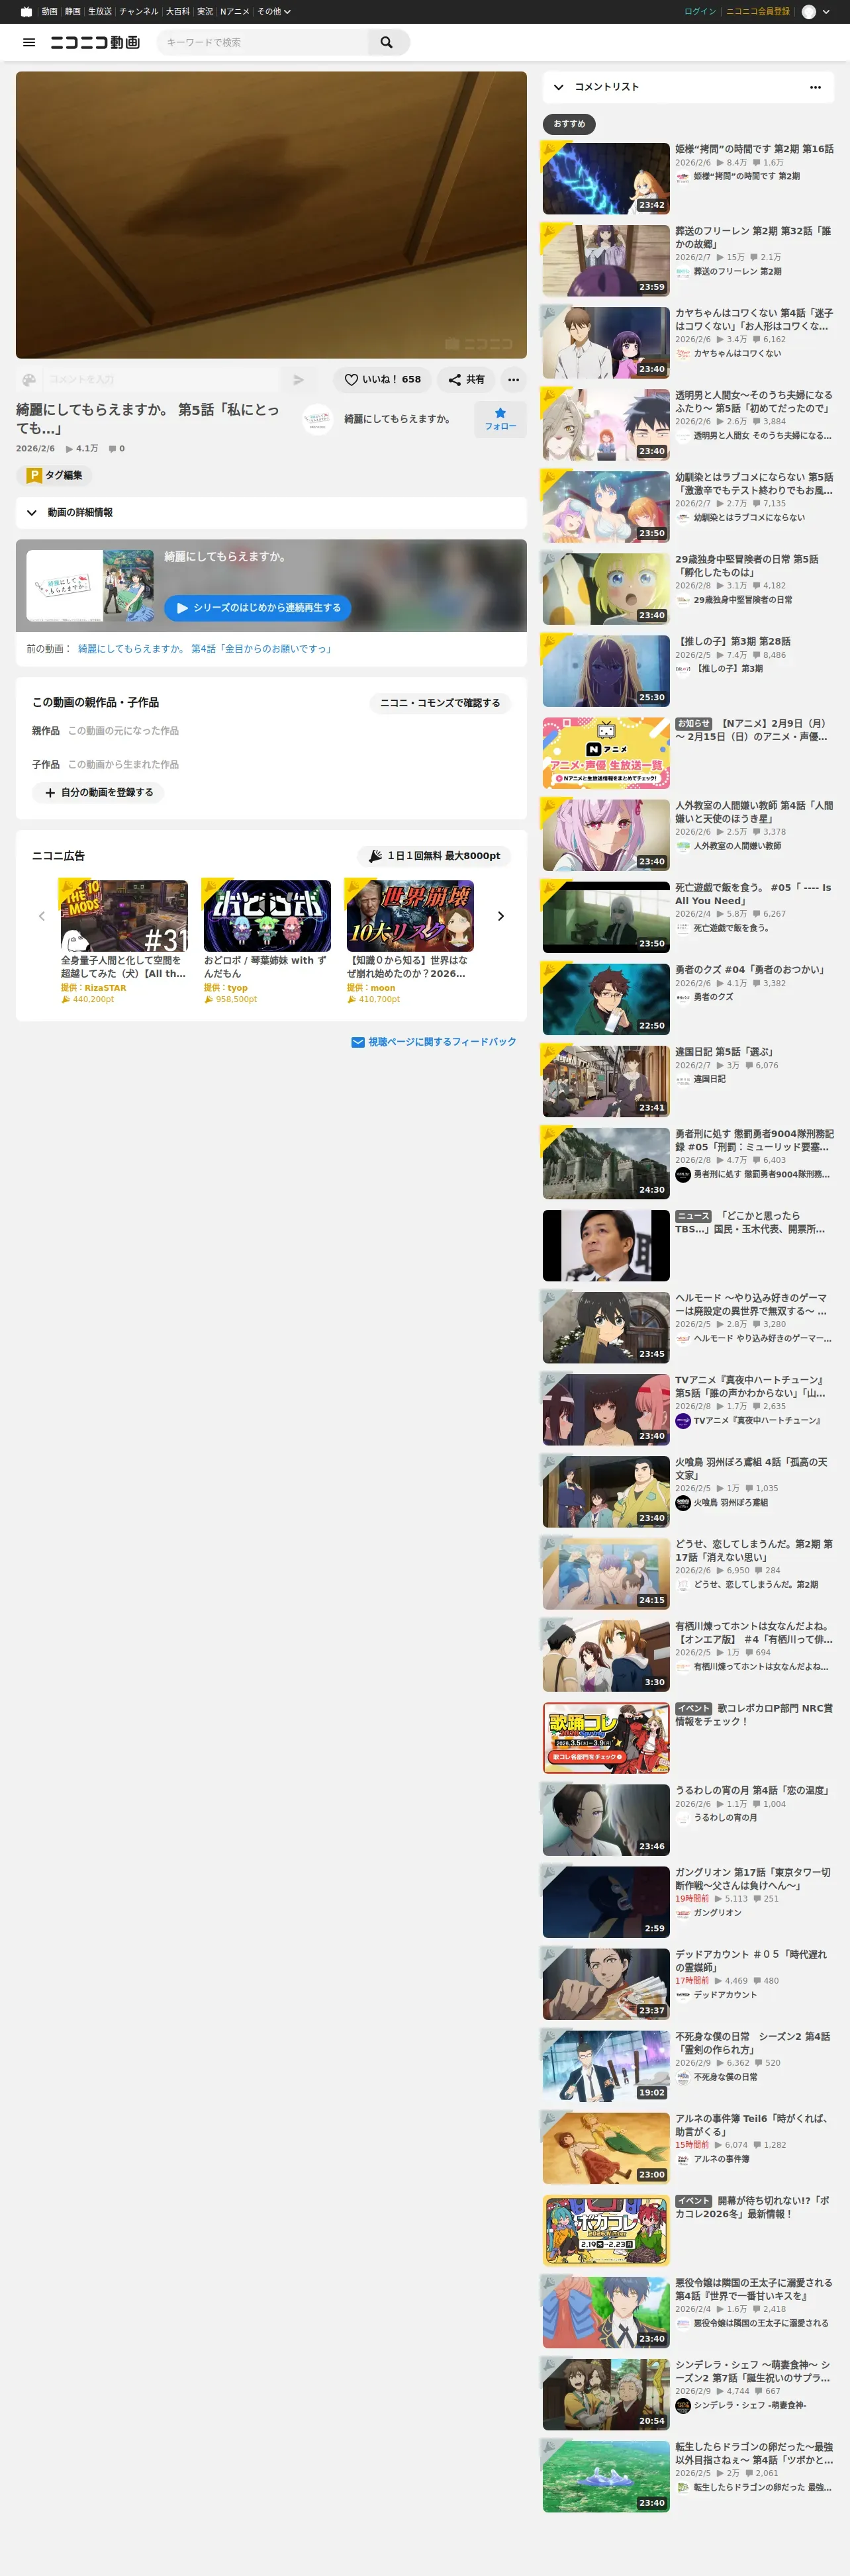Image resolution: width=850 pixels, height=2576 pixels.
Task: Open 動画 in the top navigation
Action: pos(49,12)
